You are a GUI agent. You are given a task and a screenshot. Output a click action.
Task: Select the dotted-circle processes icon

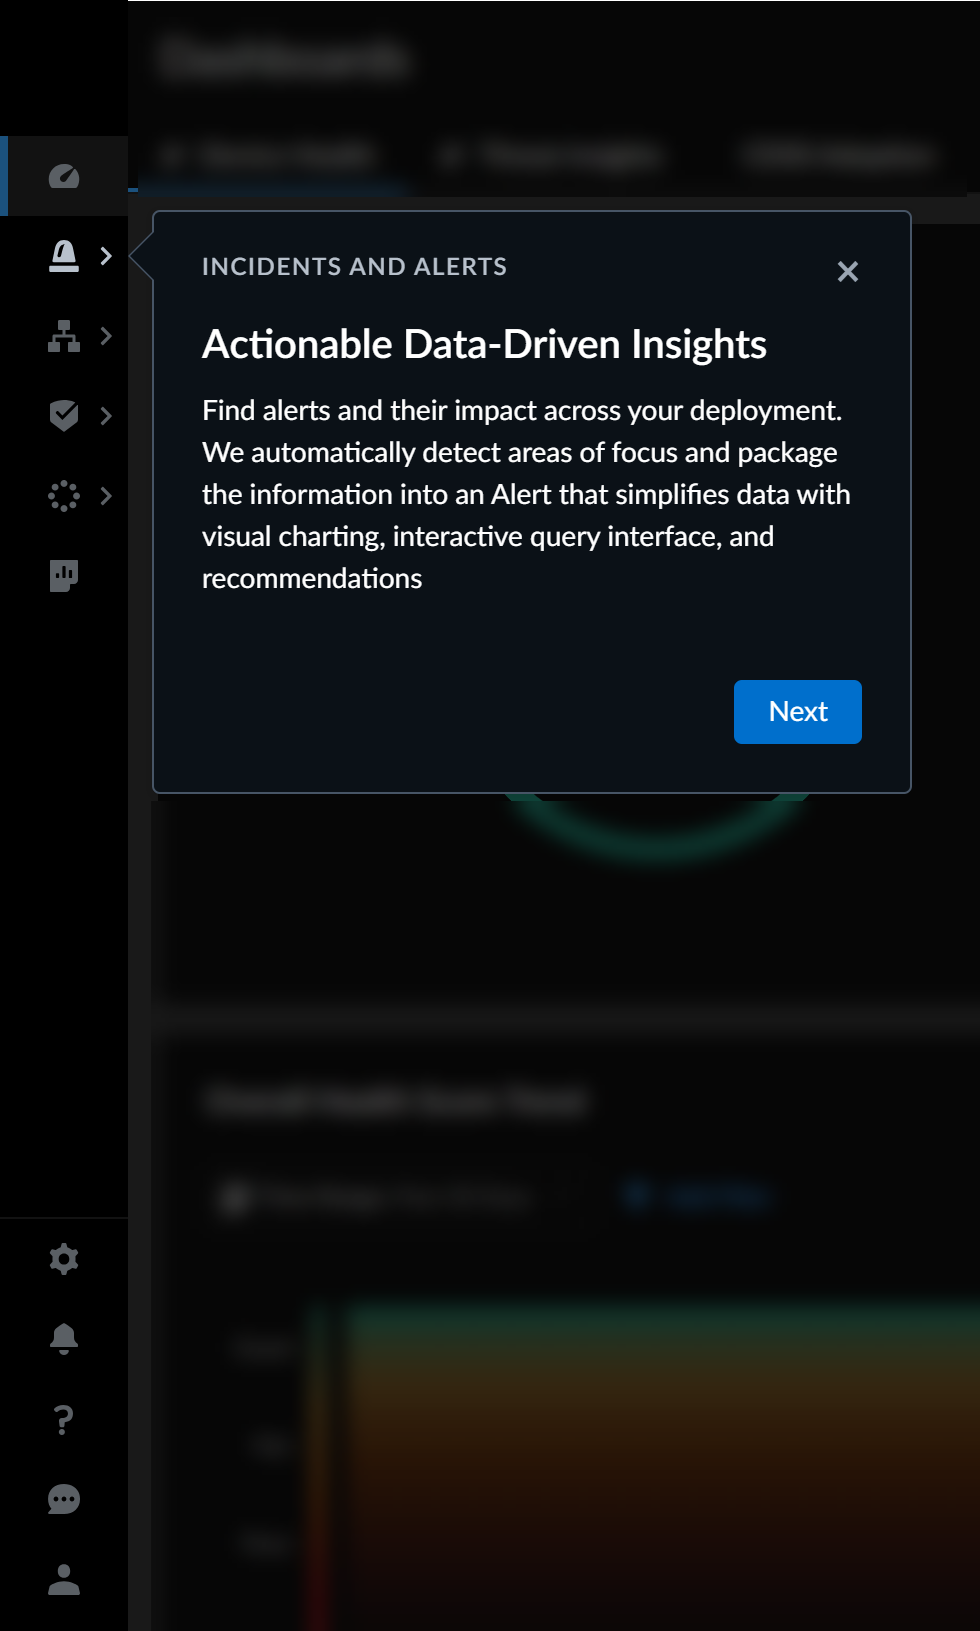pos(64,496)
